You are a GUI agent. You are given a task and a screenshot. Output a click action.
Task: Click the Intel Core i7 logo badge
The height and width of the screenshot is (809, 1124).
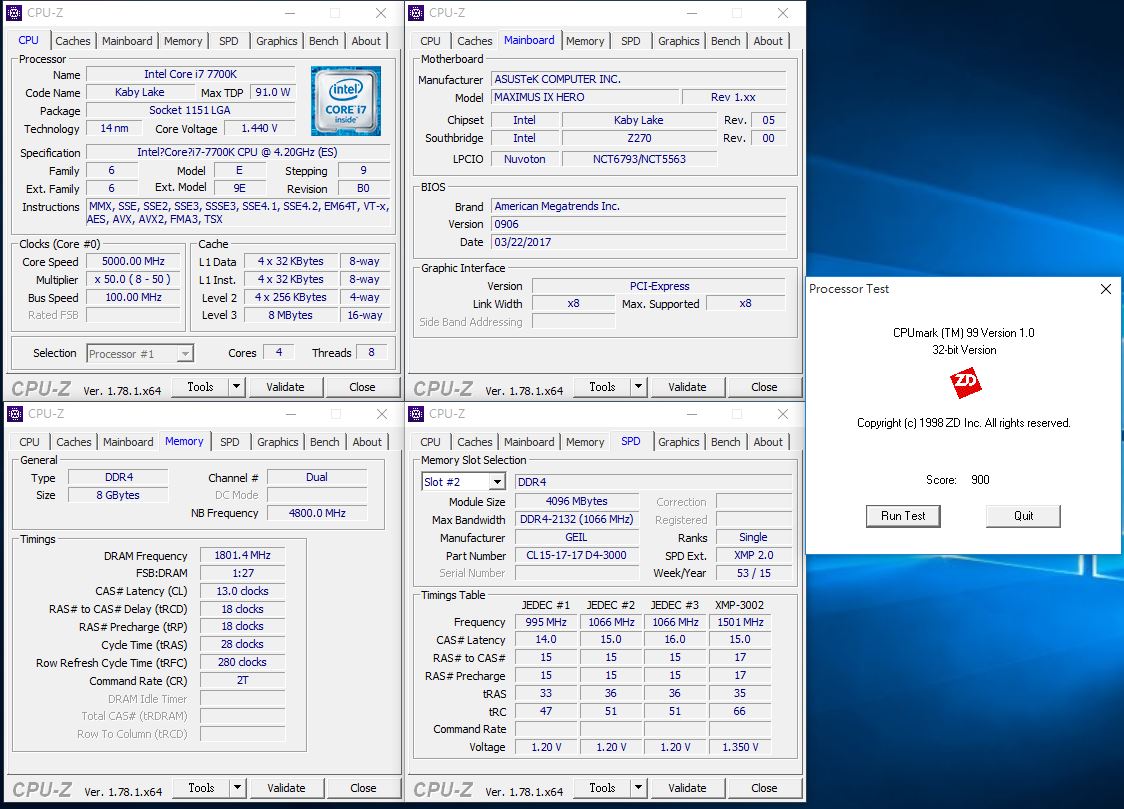pyautogui.click(x=346, y=100)
